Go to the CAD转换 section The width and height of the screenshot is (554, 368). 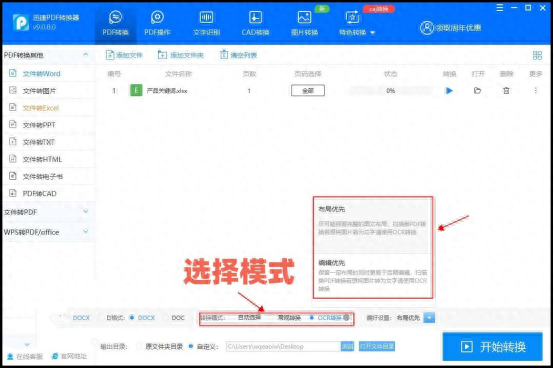[x=255, y=23]
